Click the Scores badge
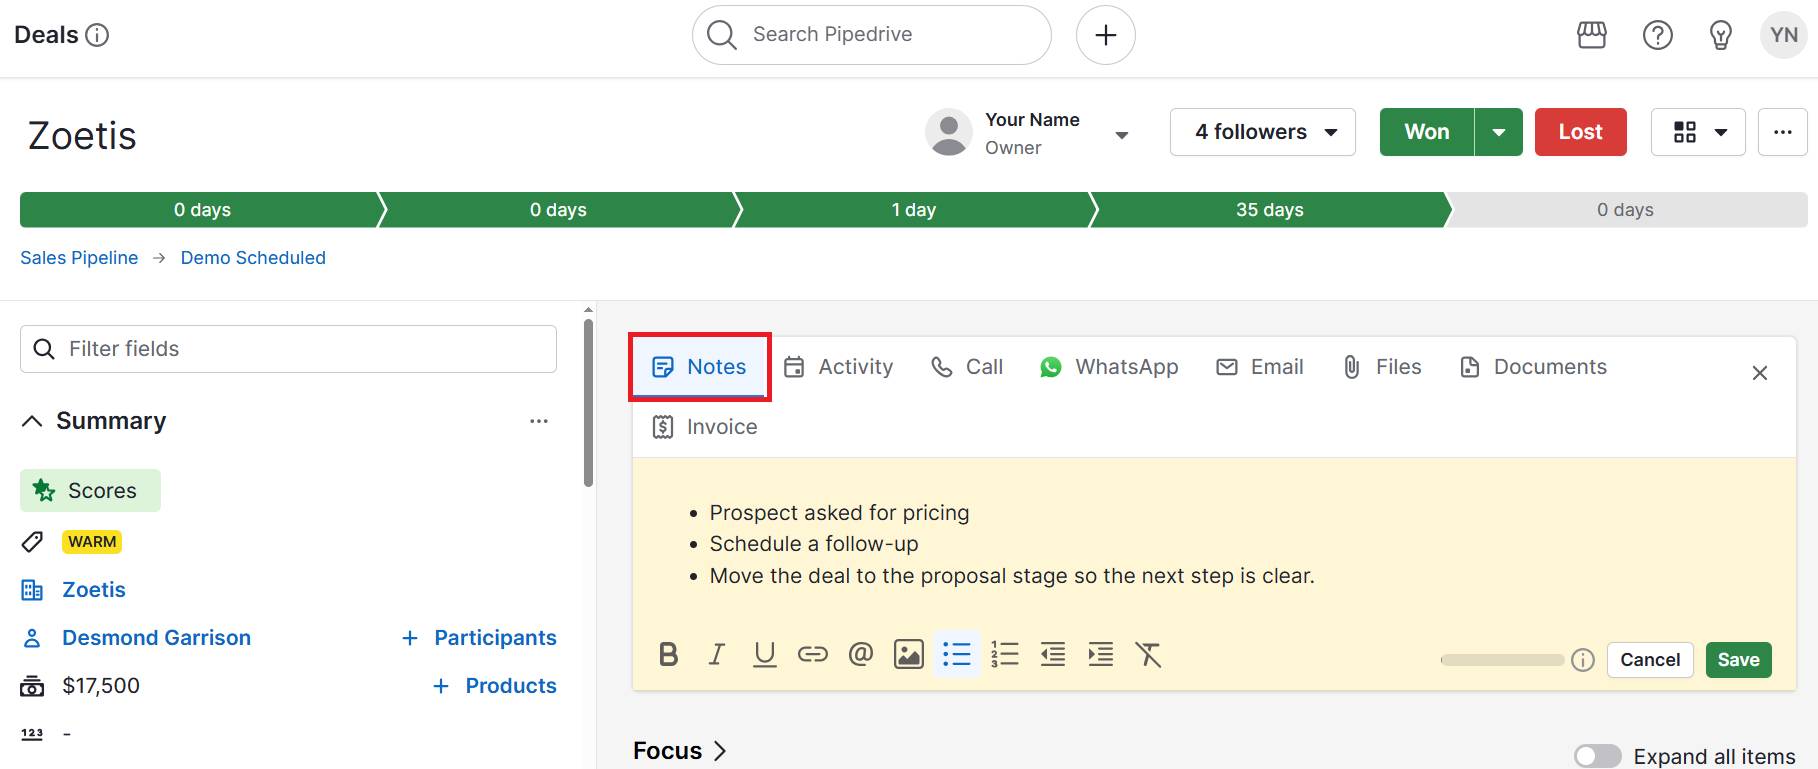This screenshot has width=1818, height=769. (x=90, y=491)
